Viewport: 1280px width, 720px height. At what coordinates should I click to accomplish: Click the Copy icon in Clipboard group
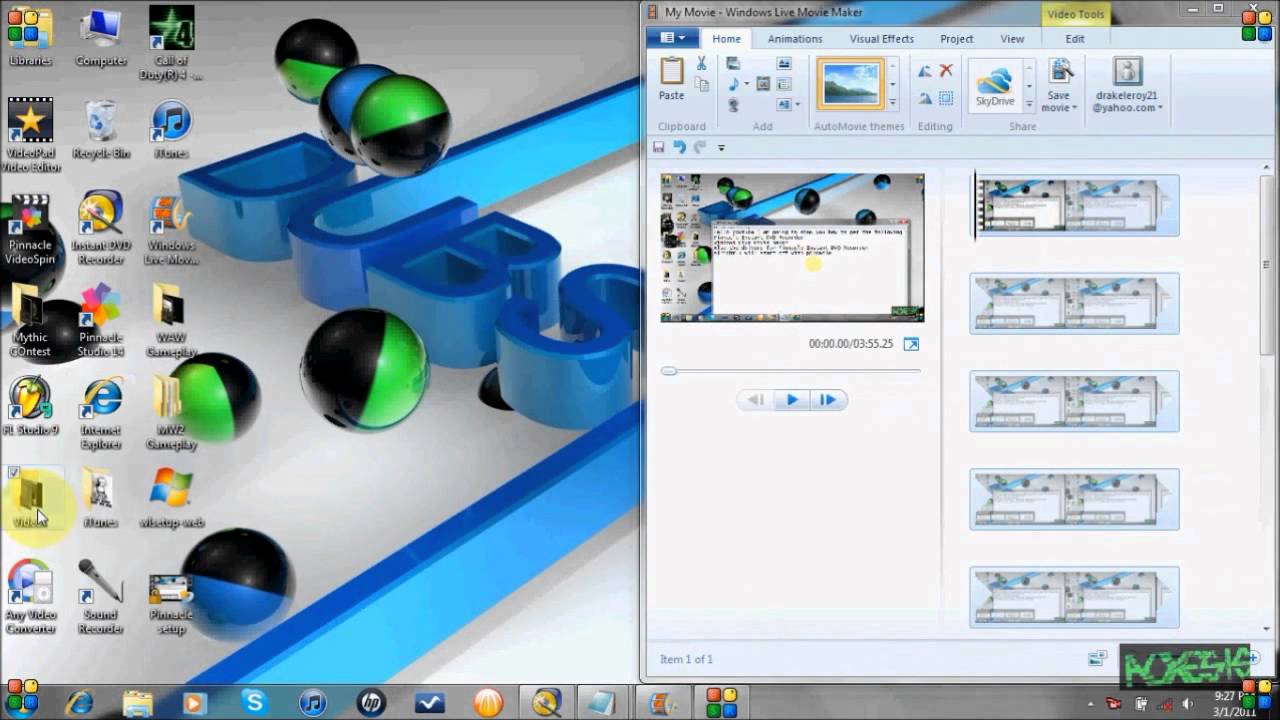(x=702, y=85)
